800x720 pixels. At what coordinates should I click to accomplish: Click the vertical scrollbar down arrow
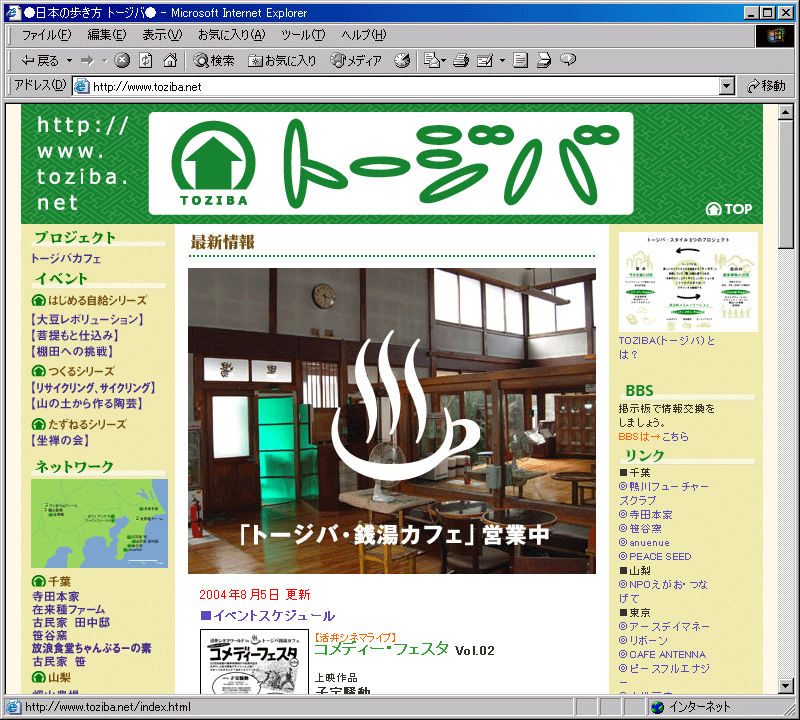[x=786, y=686]
